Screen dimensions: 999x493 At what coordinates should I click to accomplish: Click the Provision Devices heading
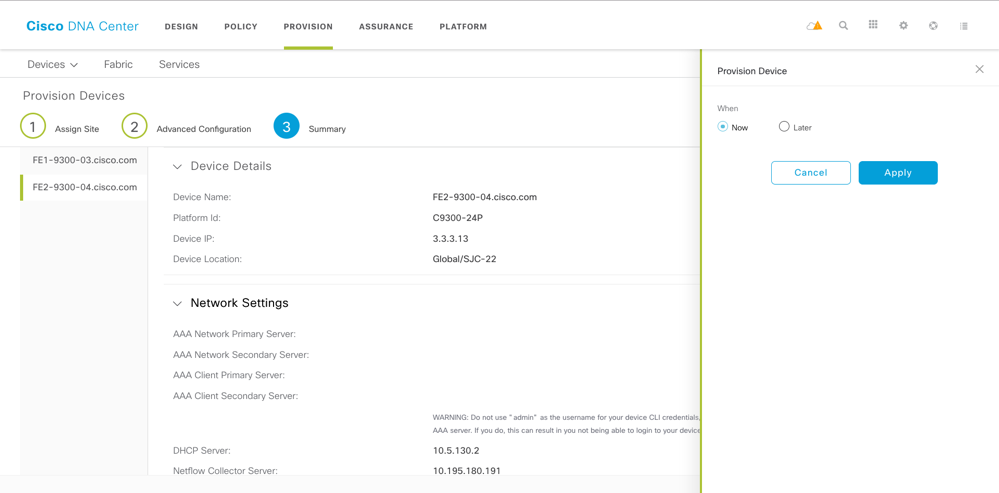[74, 96]
